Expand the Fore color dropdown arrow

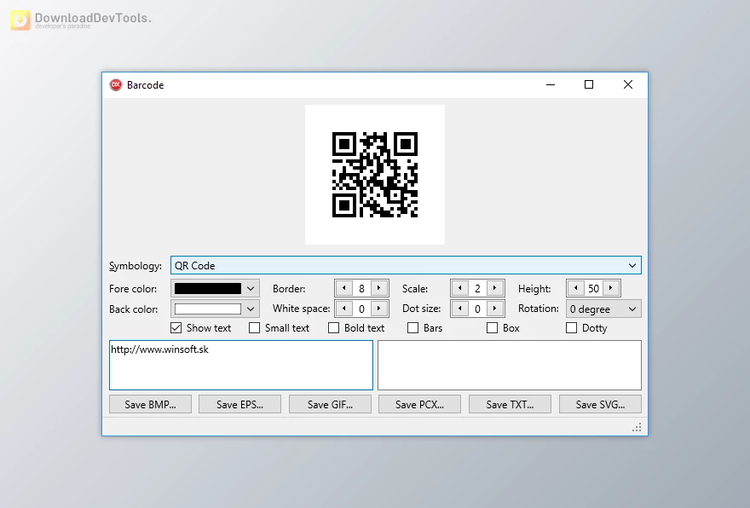[250, 288]
